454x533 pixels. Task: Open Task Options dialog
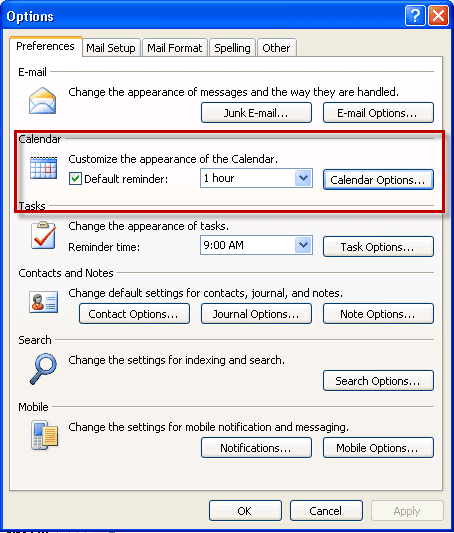[378, 246]
